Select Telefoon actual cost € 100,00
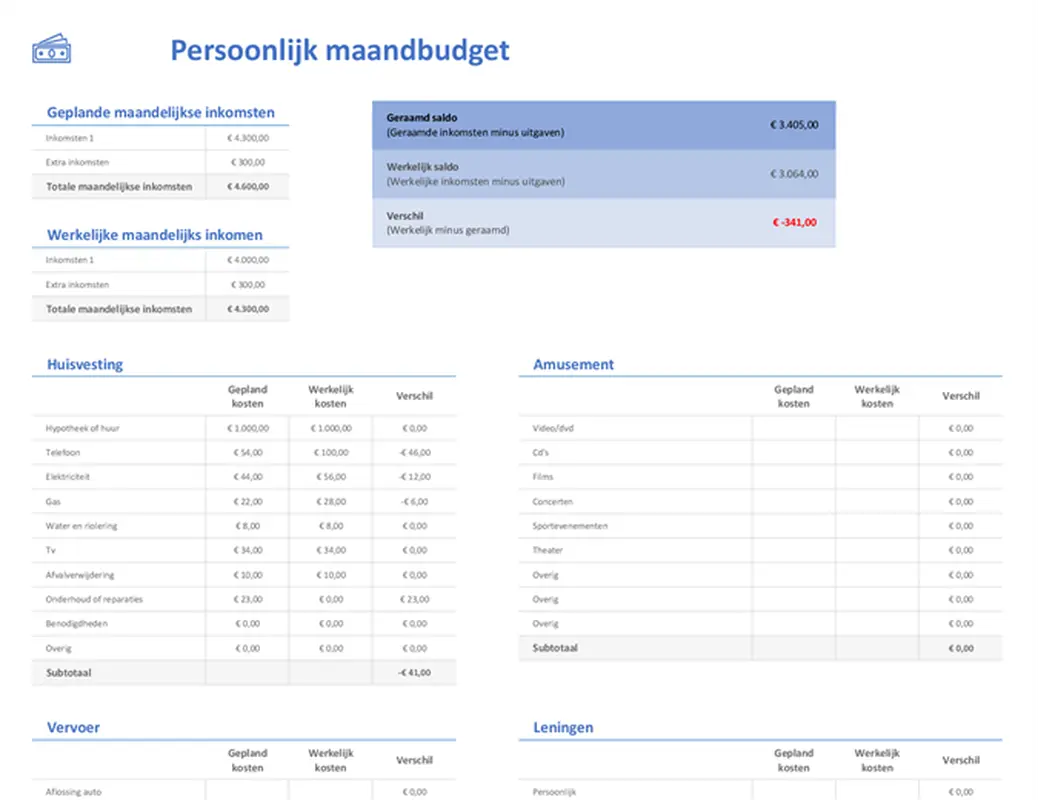Viewport: 1038px width, 800px height. click(x=331, y=453)
